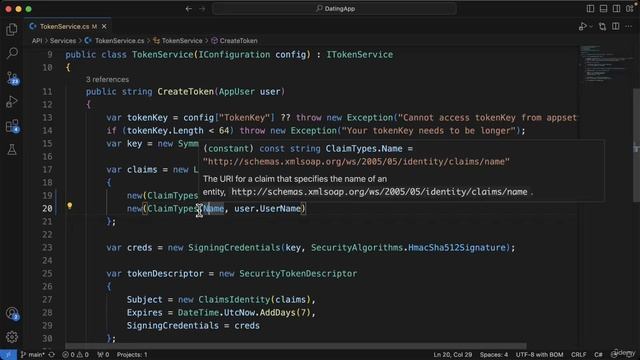This screenshot has width=640, height=360.
Task: Change indentation via Spaces: 4
Action: [x=494, y=355]
